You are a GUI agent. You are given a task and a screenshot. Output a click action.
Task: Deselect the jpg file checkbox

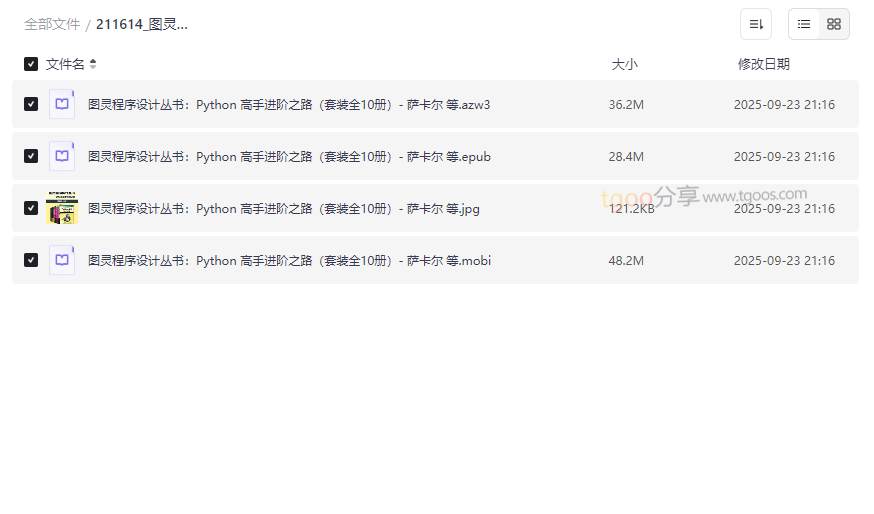(31, 208)
